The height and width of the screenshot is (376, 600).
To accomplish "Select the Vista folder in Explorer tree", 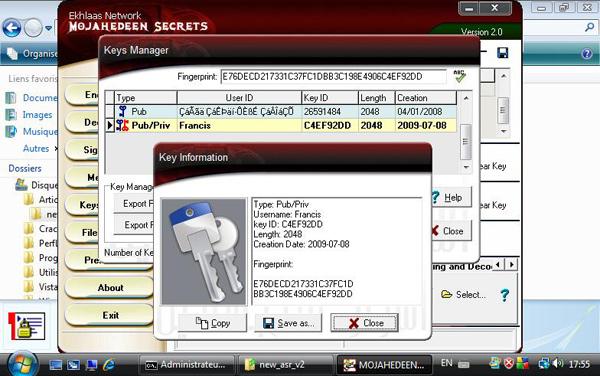I will [41, 287].
